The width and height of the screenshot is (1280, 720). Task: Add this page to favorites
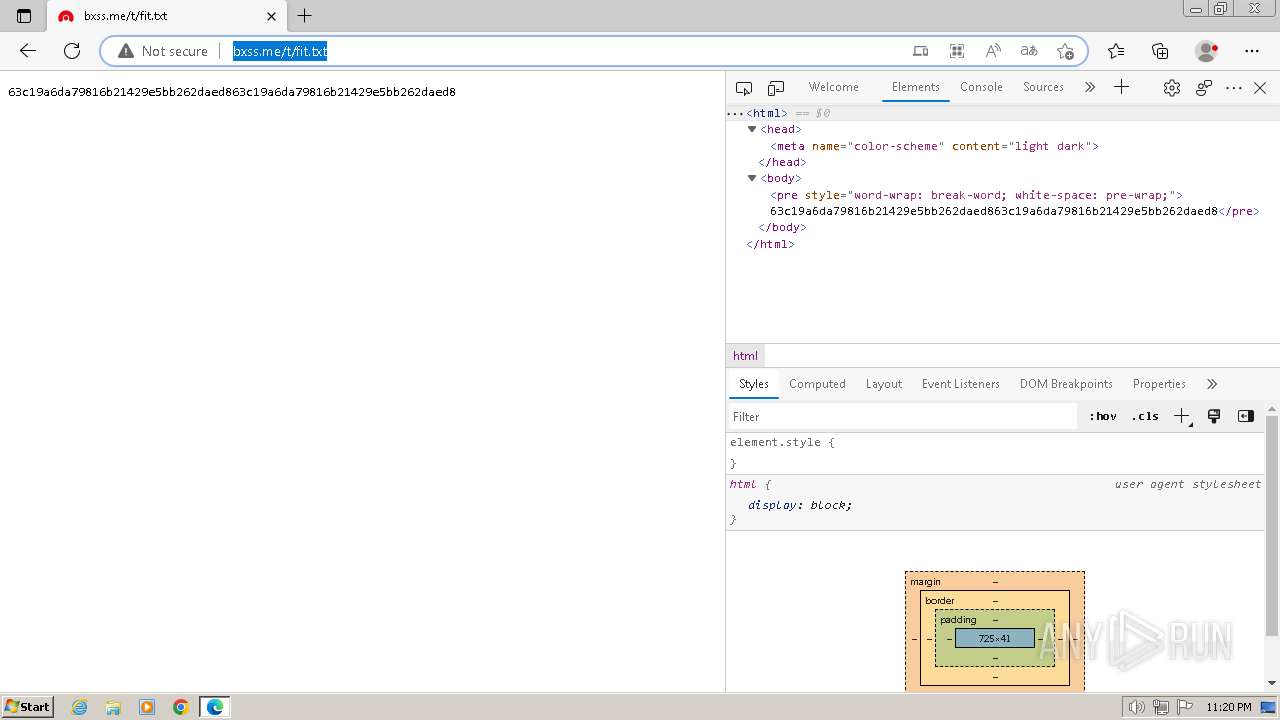click(1065, 51)
